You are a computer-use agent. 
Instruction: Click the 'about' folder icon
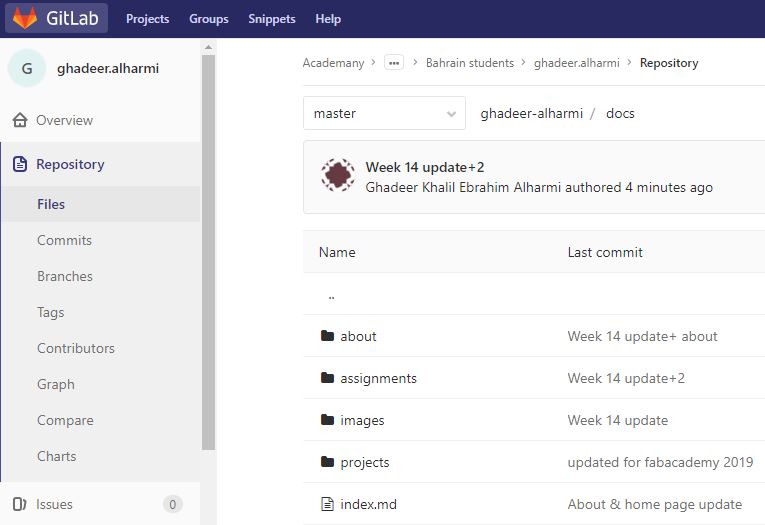tap(327, 336)
